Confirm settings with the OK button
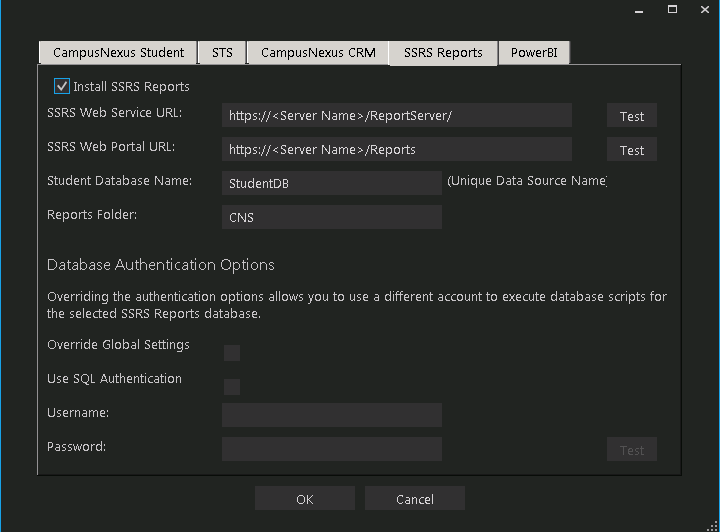Image resolution: width=720 pixels, height=532 pixels. coord(305,498)
